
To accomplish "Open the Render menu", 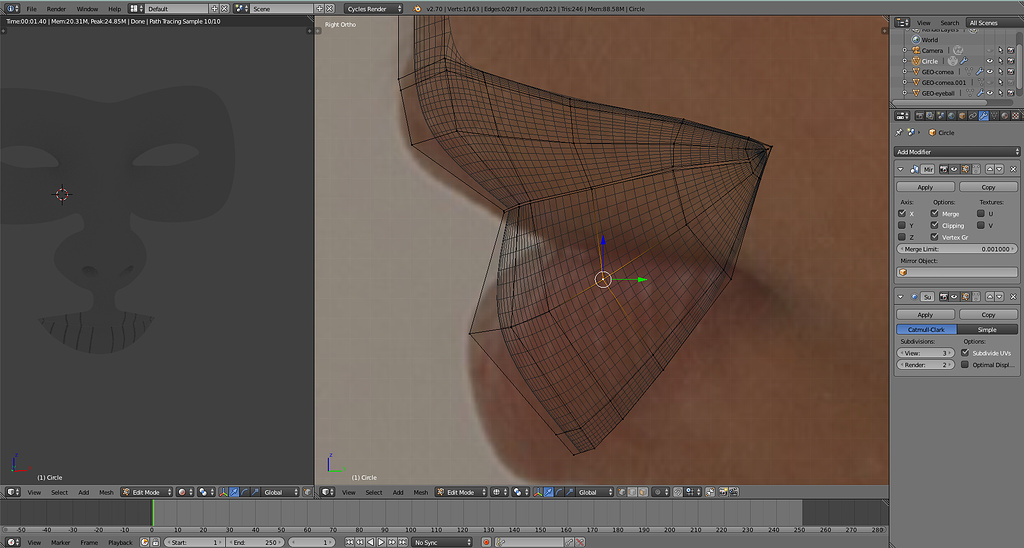I will pyautogui.click(x=56, y=8).
